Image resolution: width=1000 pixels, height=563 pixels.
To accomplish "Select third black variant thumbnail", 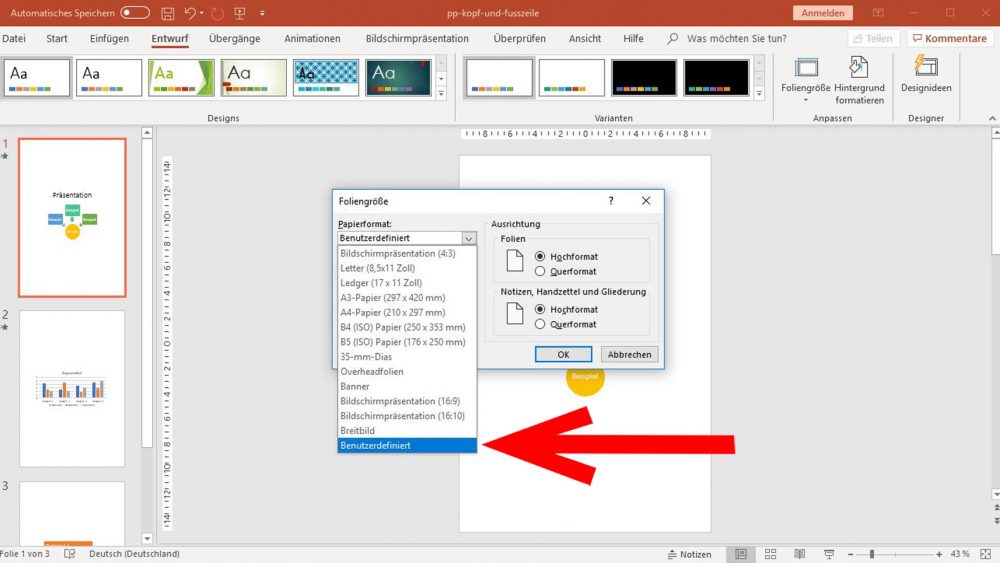I will click(x=643, y=78).
